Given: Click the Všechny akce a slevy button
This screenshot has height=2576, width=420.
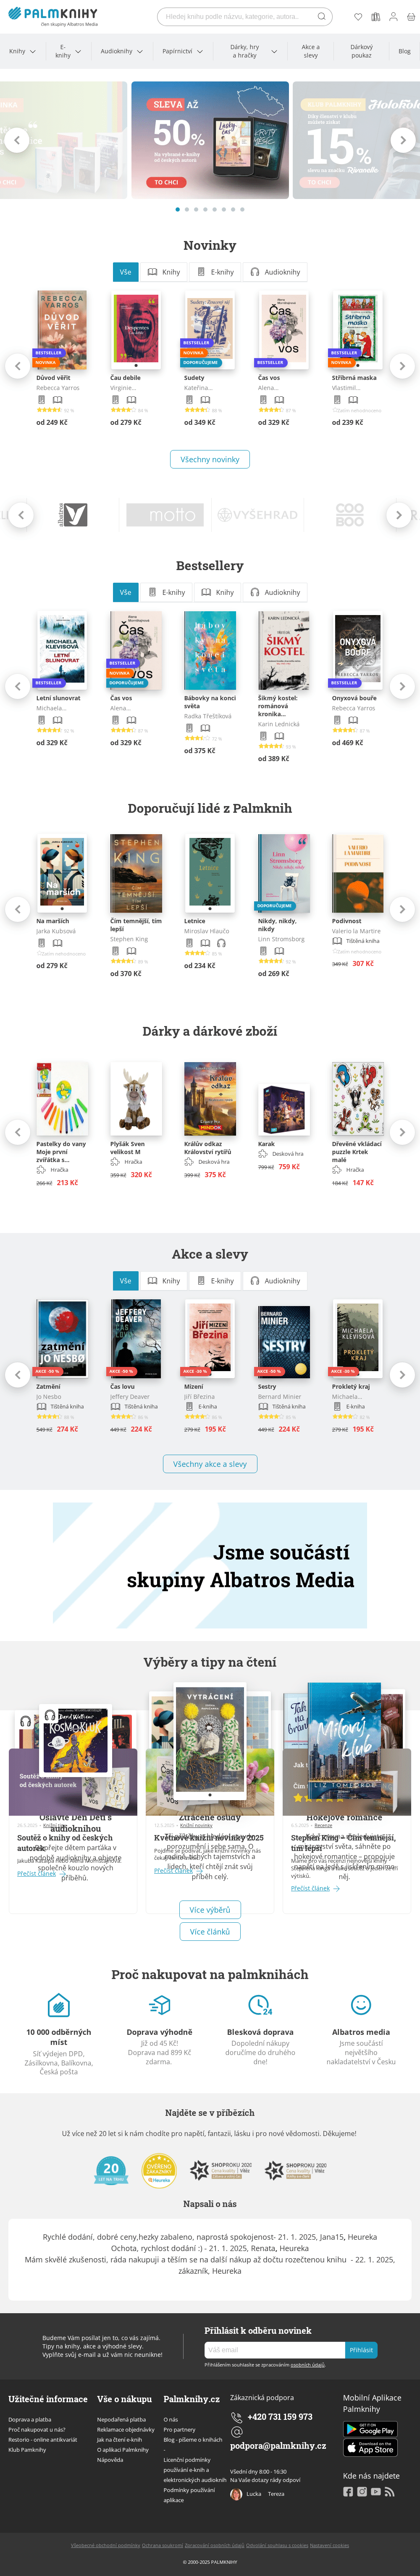Looking at the screenshot, I should (x=210, y=1464).
